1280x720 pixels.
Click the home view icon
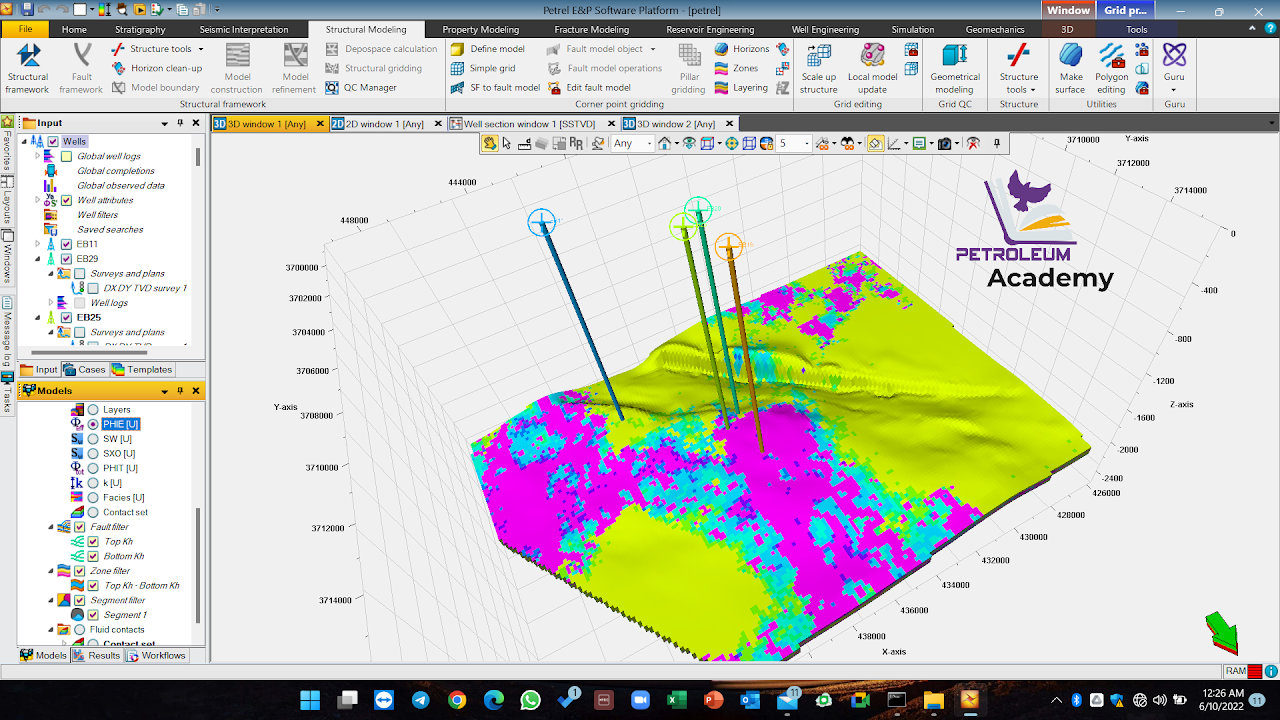[x=663, y=143]
